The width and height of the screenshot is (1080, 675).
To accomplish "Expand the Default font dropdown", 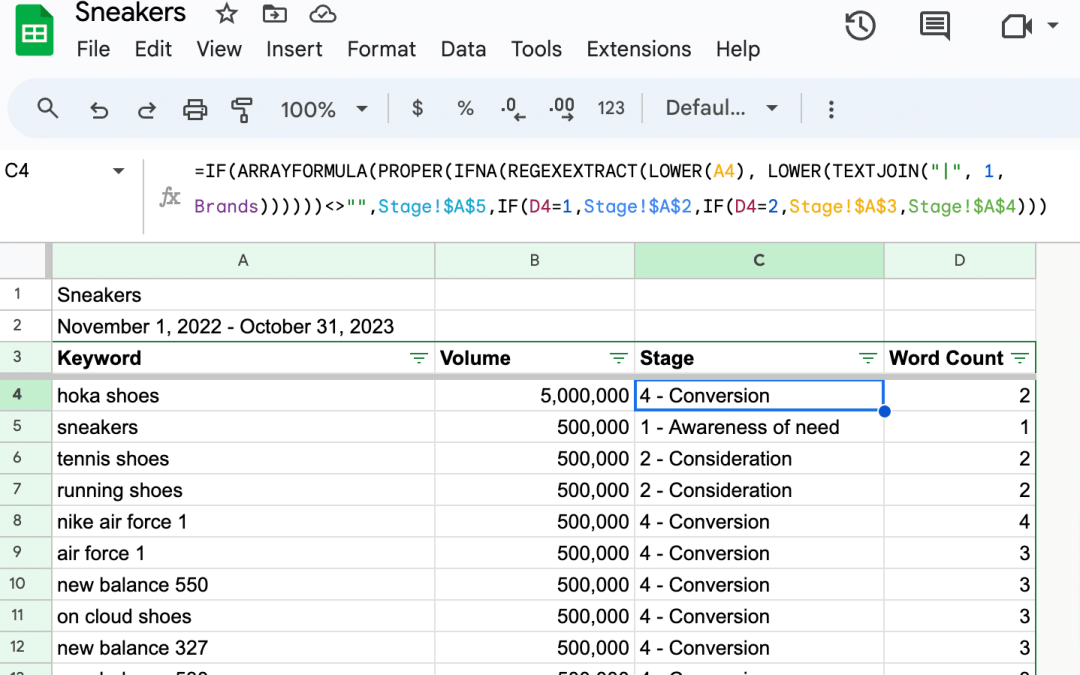I will [x=721, y=108].
